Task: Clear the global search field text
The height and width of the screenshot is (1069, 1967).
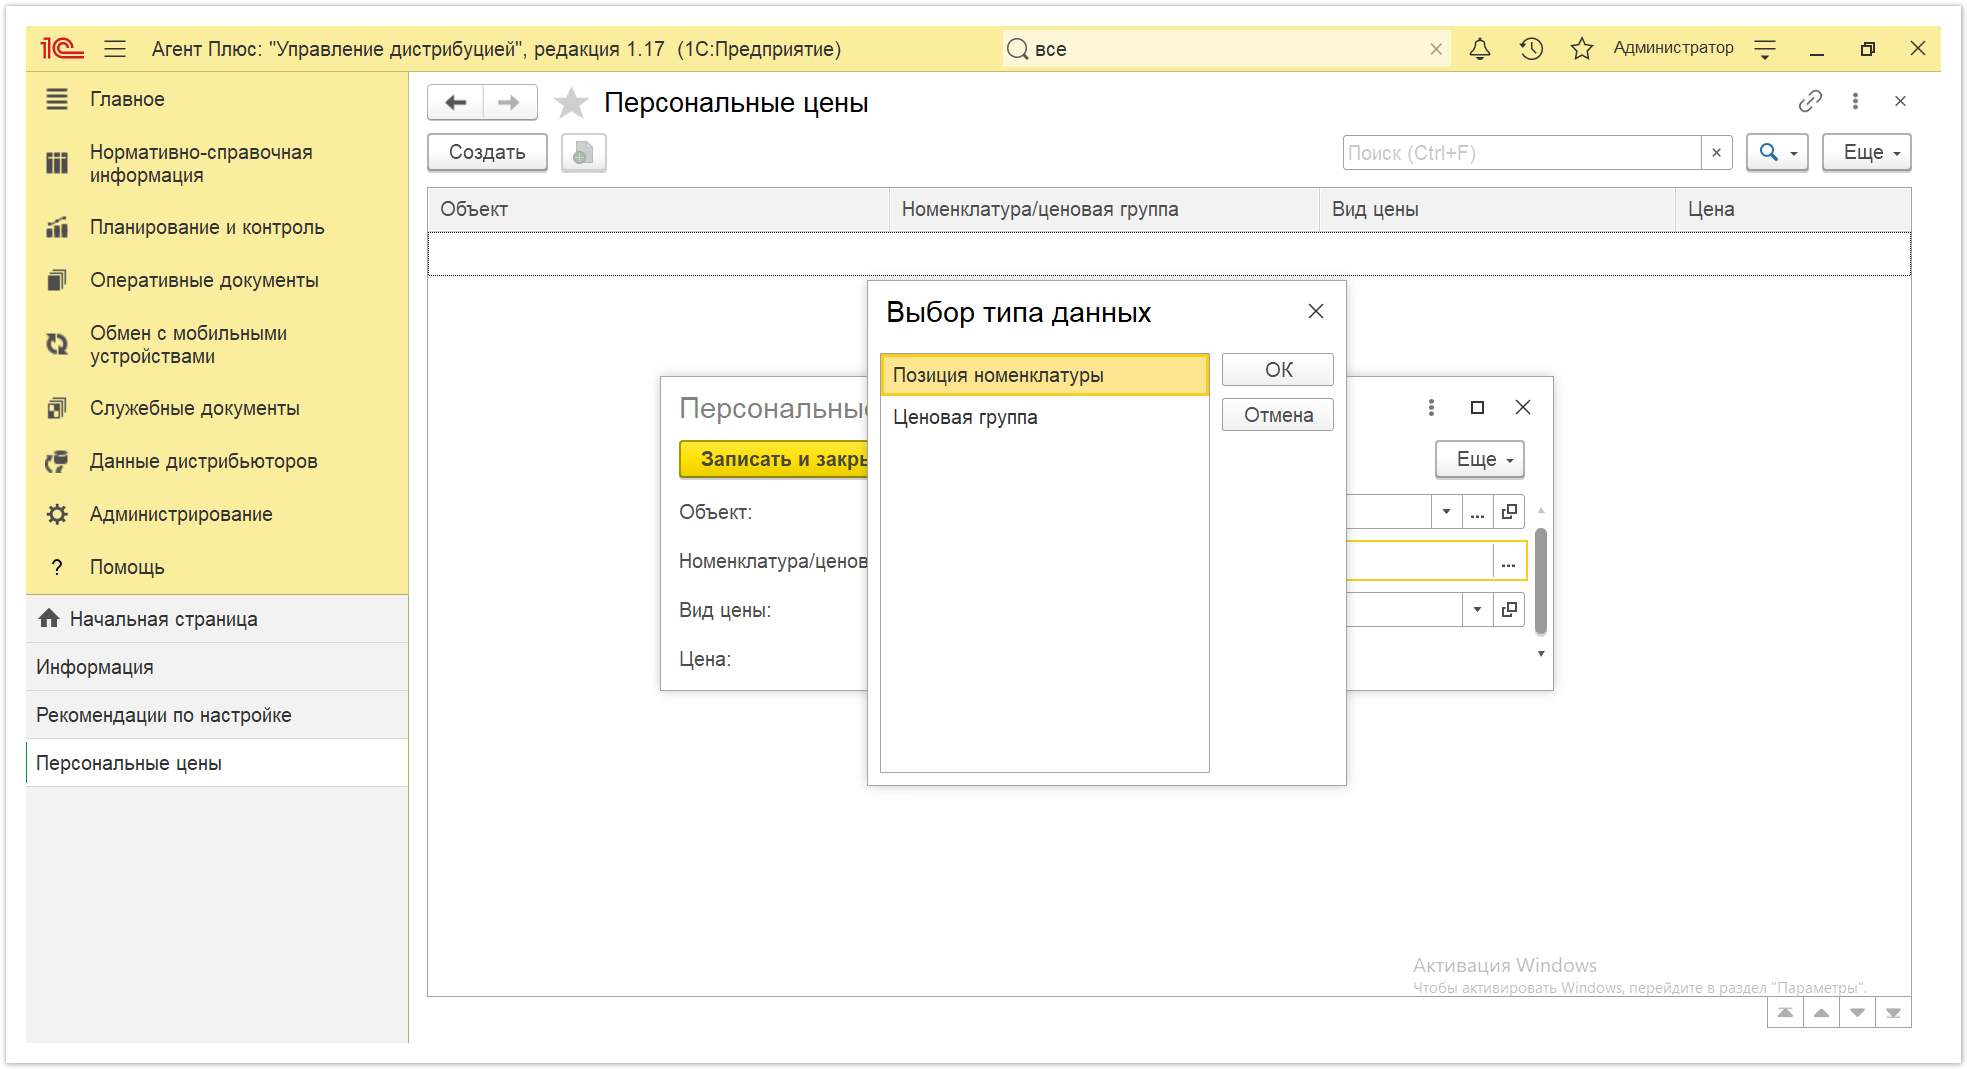Action: click(x=1436, y=49)
